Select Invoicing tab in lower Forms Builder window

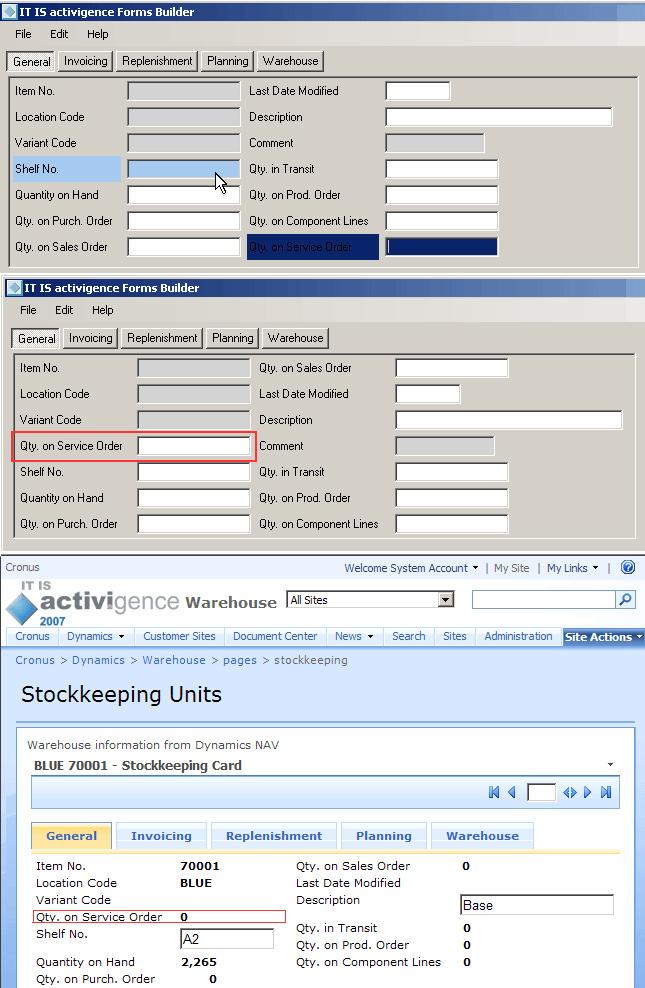click(91, 338)
